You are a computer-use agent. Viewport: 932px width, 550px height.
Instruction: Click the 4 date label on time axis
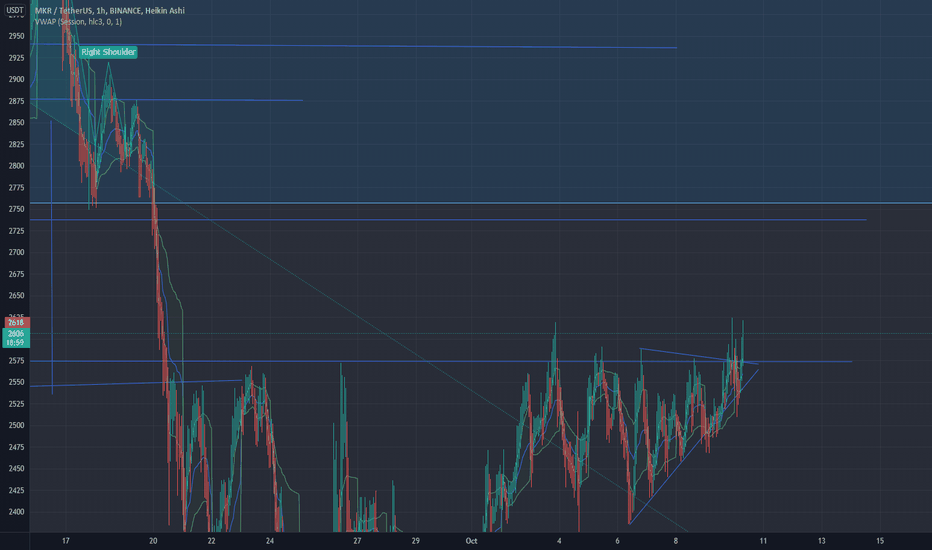point(559,541)
